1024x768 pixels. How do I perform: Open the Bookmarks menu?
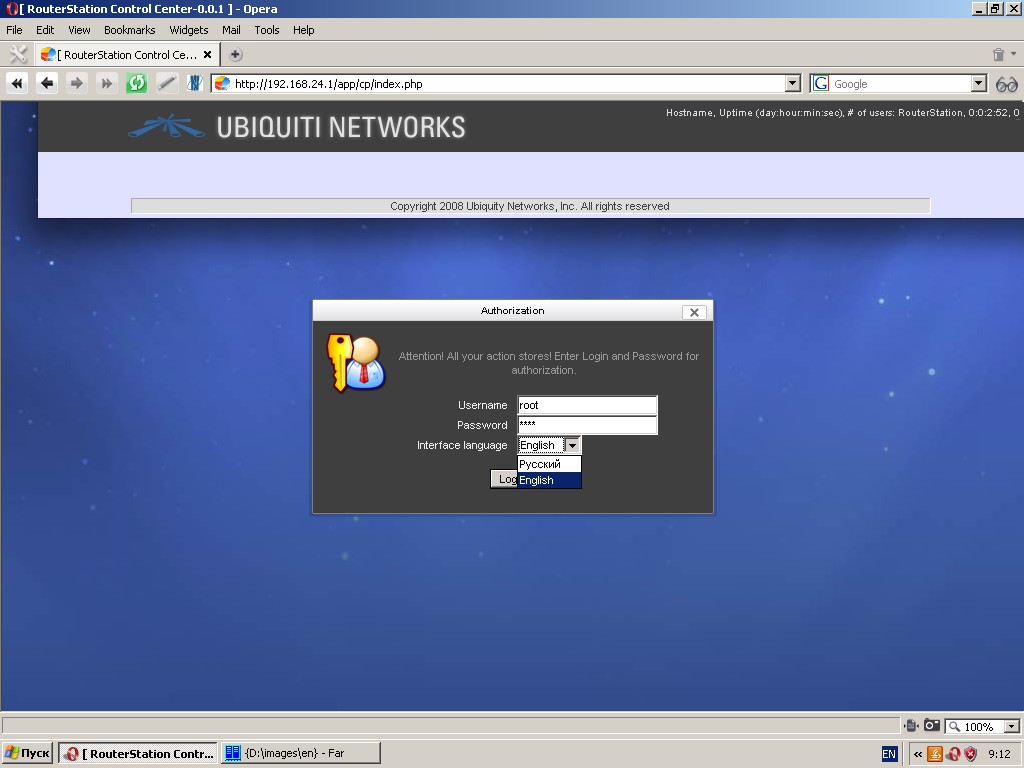(129, 30)
